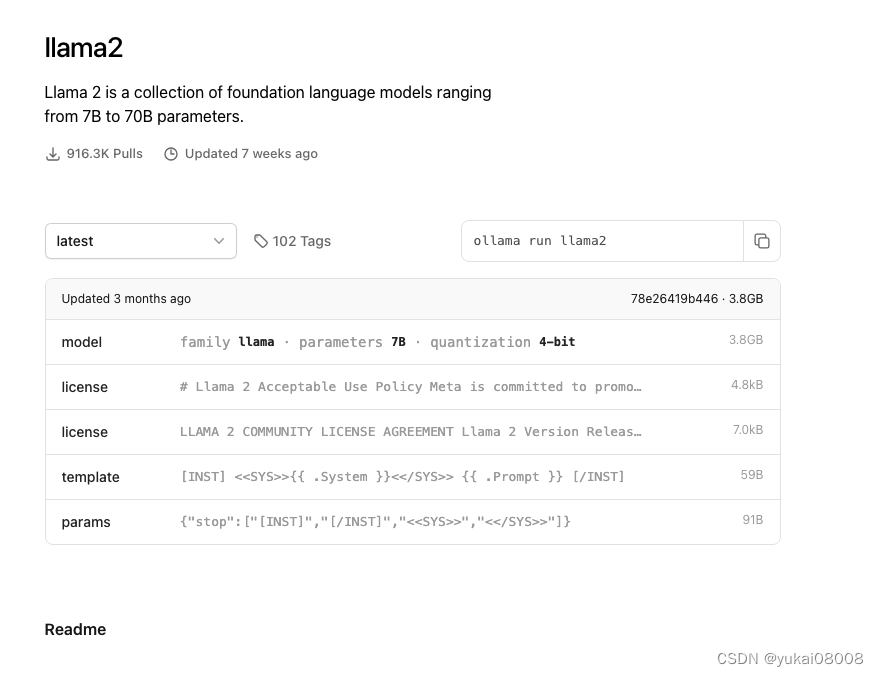Click the Llama 2 description paragraph

(268, 104)
